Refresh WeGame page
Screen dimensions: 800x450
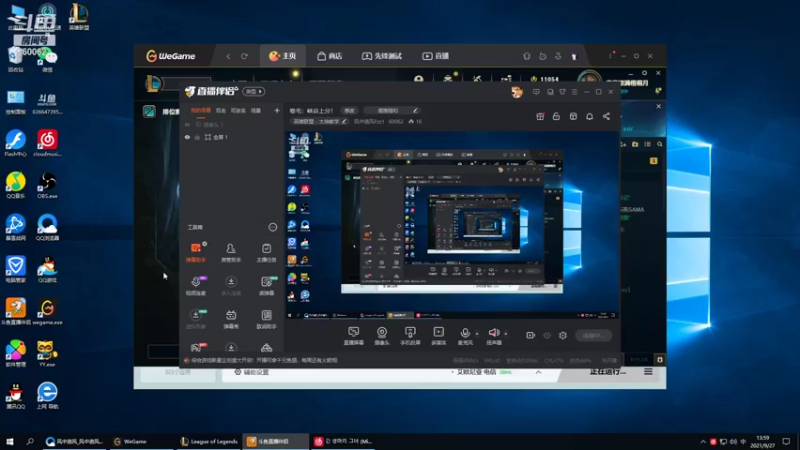(244, 56)
